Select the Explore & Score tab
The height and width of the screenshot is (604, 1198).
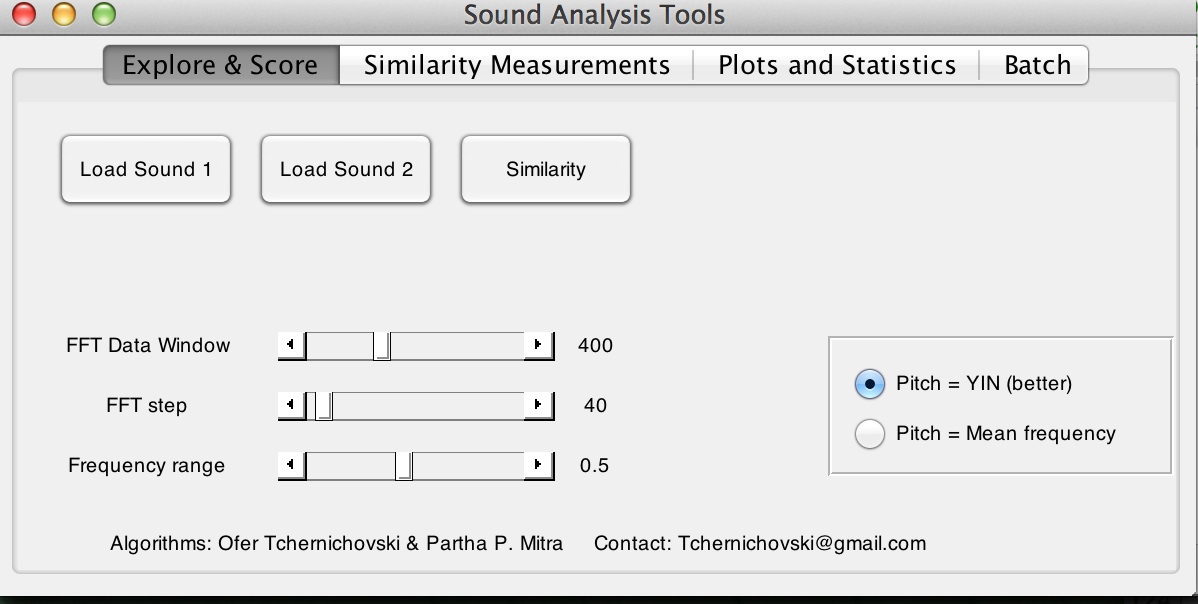(x=220, y=66)
